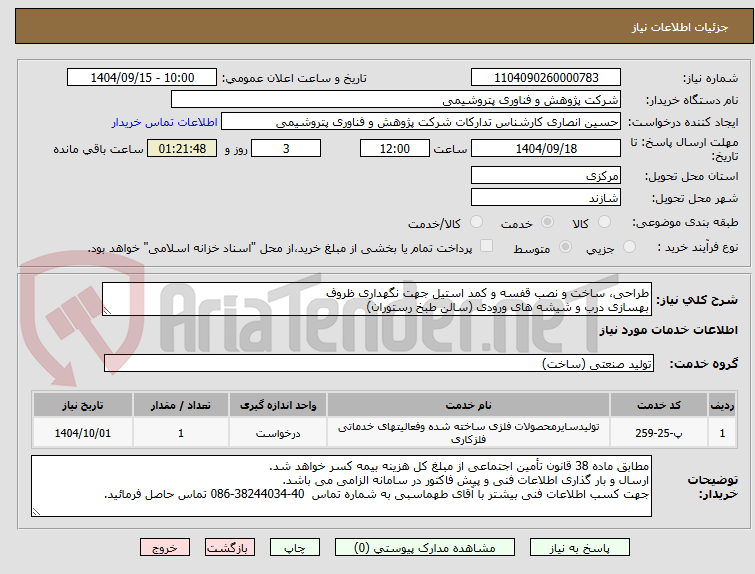Click the ساعت باقی مانده label

tap(98, 149)
